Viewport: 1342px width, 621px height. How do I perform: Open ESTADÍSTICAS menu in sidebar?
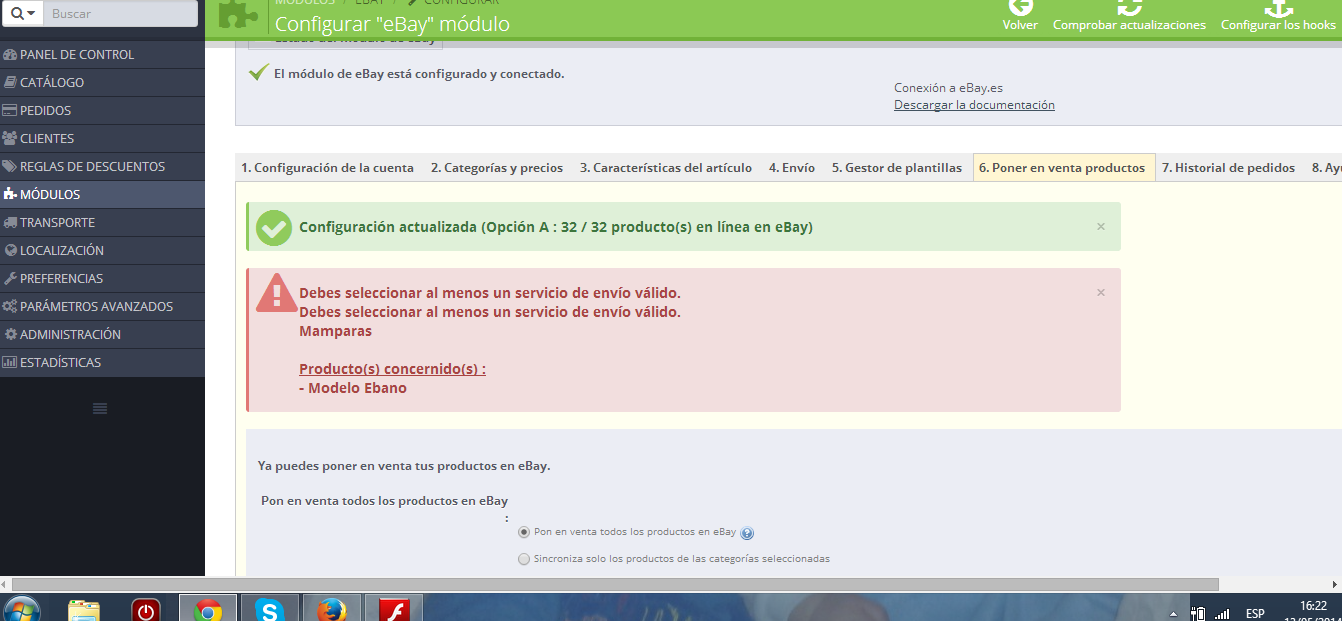[x=102, y=362]
